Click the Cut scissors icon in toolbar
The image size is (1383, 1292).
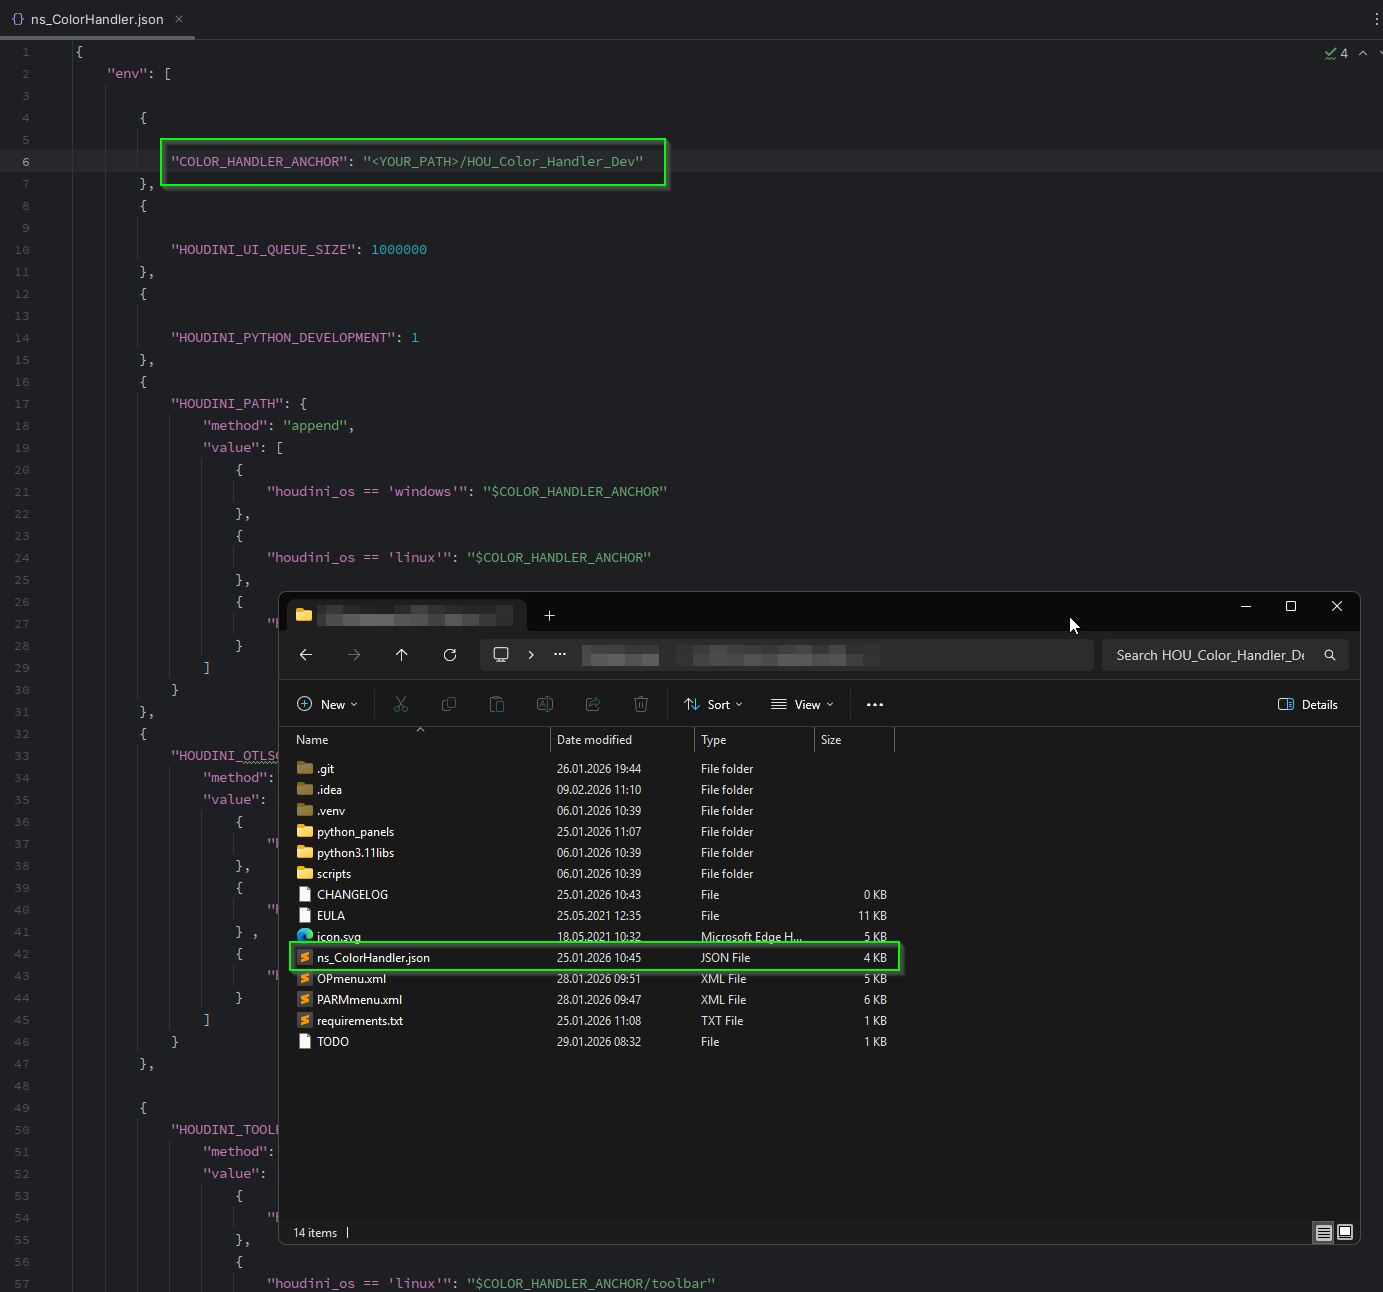point(401,705)
